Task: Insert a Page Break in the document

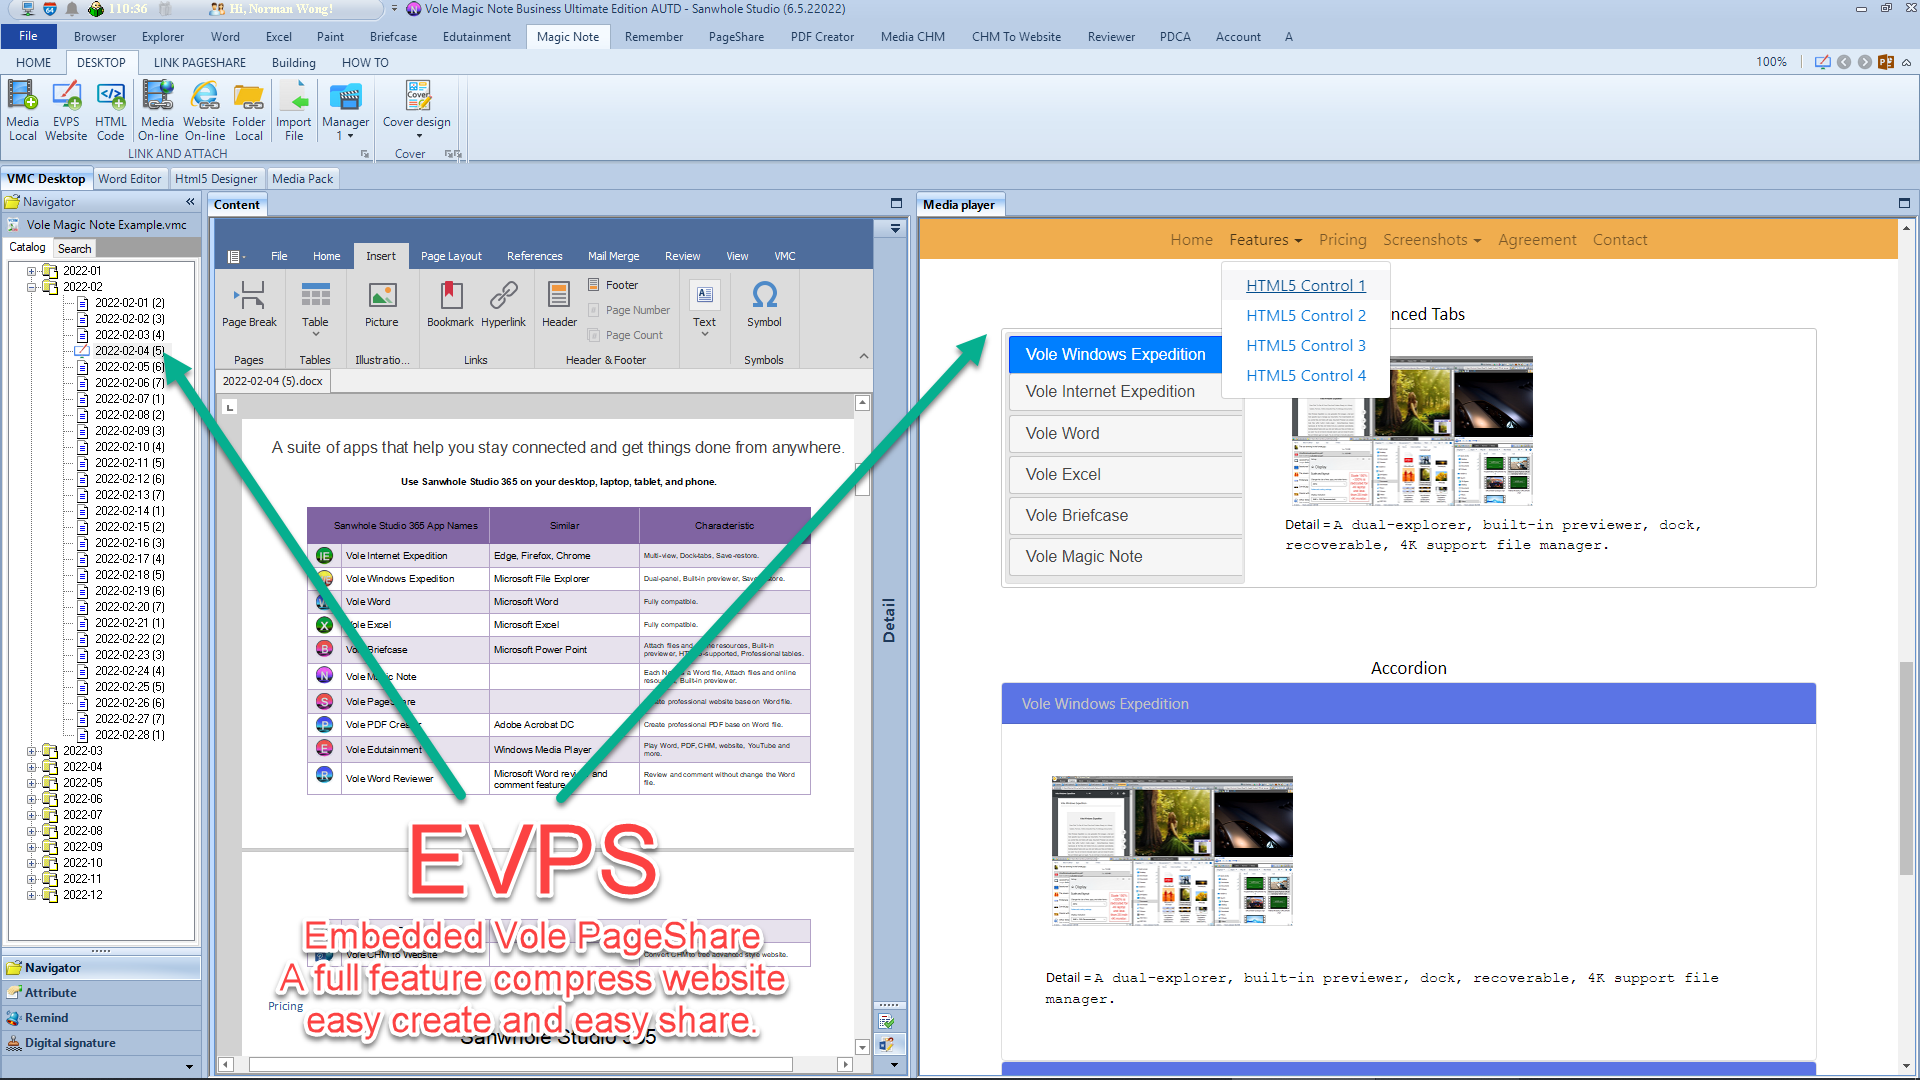Action: point(249,305)
